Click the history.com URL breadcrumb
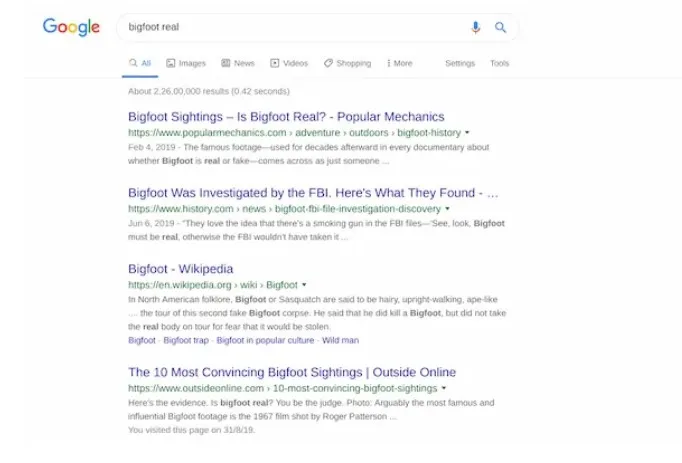 click(284, 209)
